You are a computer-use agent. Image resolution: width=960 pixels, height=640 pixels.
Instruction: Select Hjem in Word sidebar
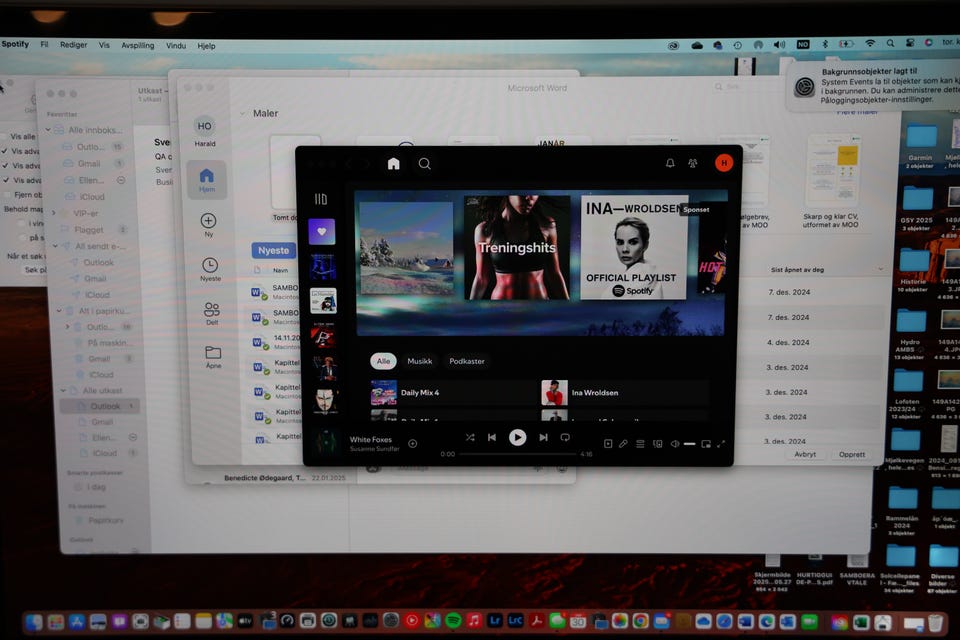(x=207, y=180)
